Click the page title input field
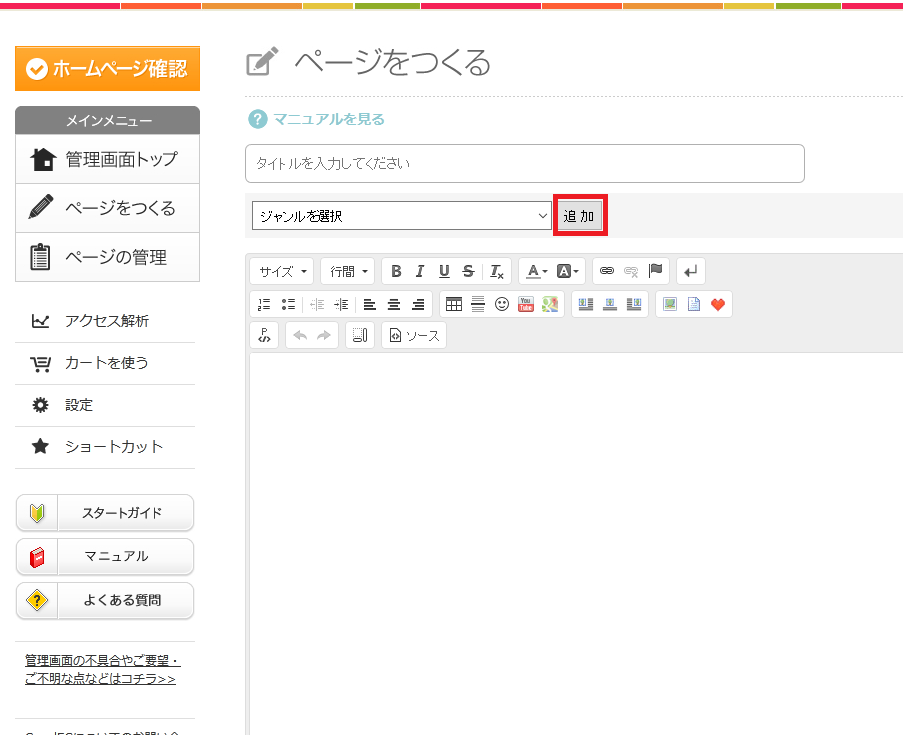Viewport: 903px width, 735px height. pyautogui.click(x=524, y=163)
